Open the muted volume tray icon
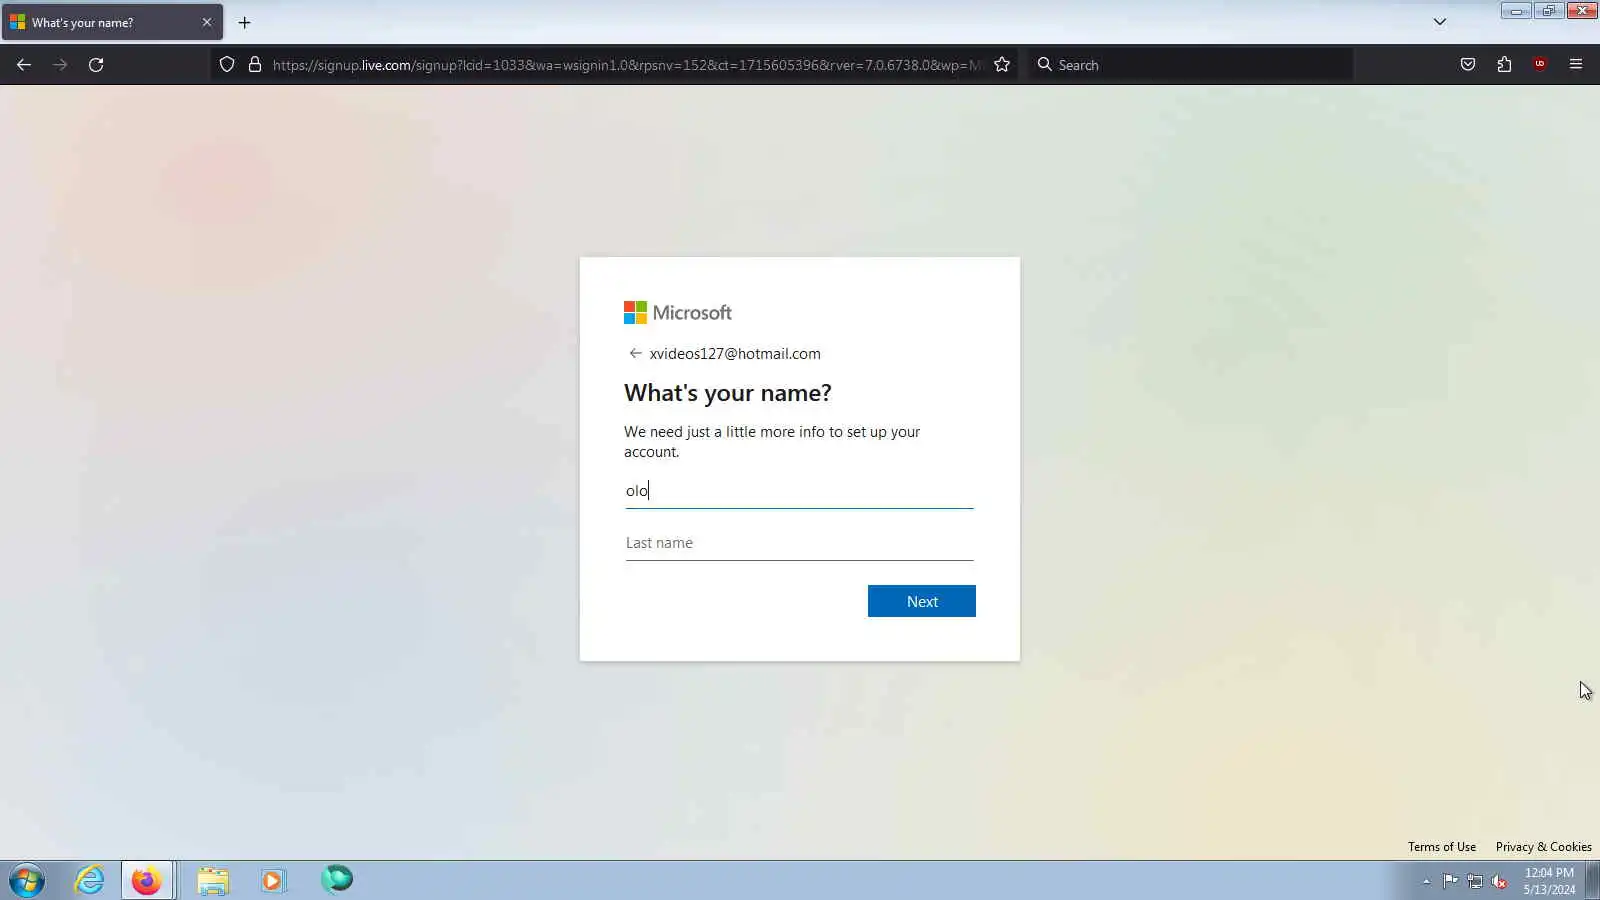 tap(1499, 881)
